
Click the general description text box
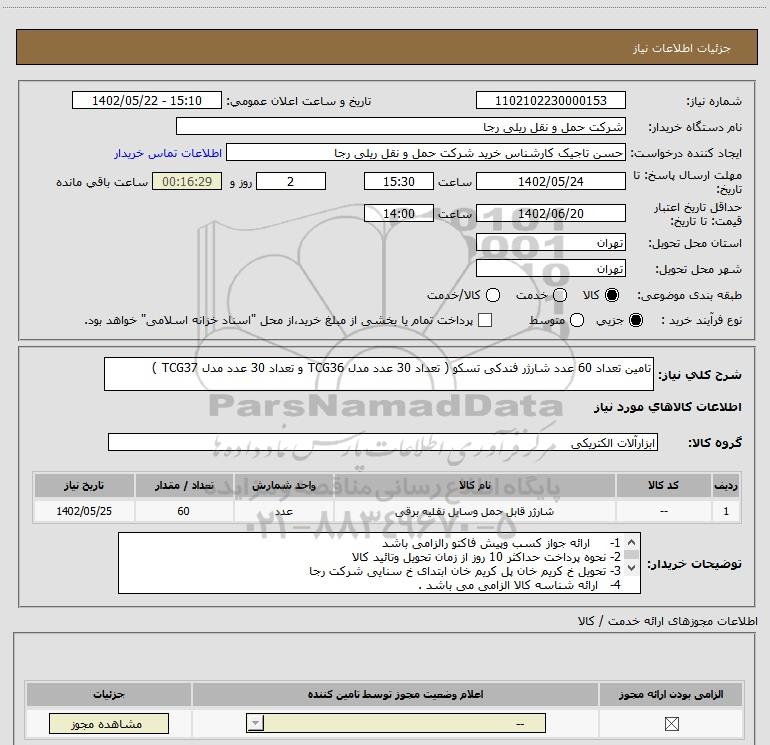tap(379, 374)
